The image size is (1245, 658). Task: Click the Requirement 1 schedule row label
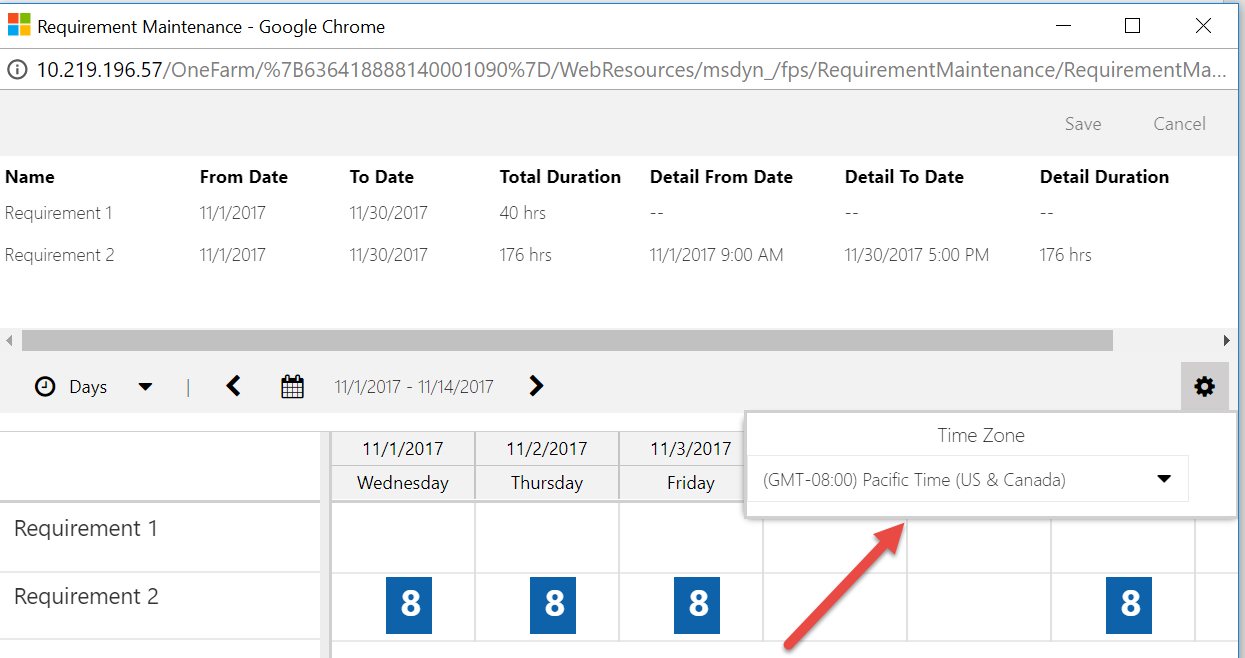86,529
